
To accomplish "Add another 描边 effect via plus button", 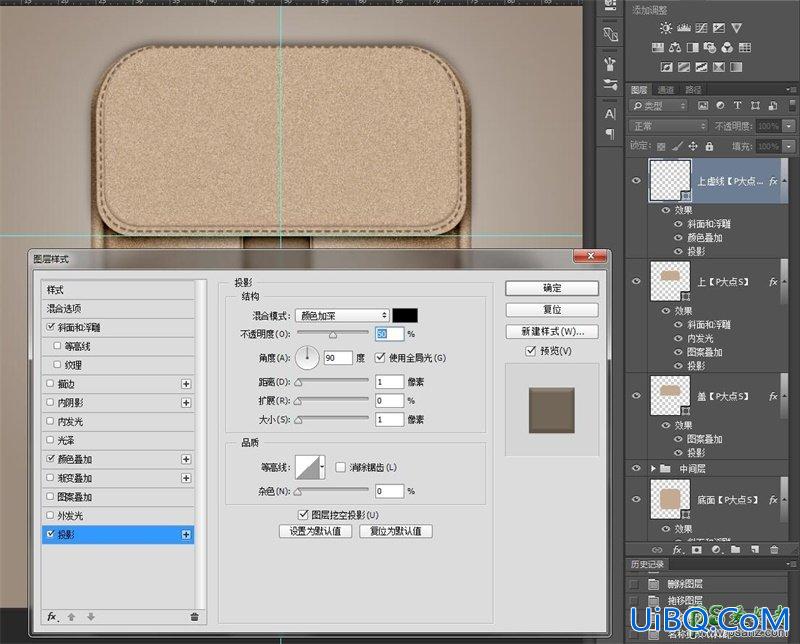I will point(186,384).
